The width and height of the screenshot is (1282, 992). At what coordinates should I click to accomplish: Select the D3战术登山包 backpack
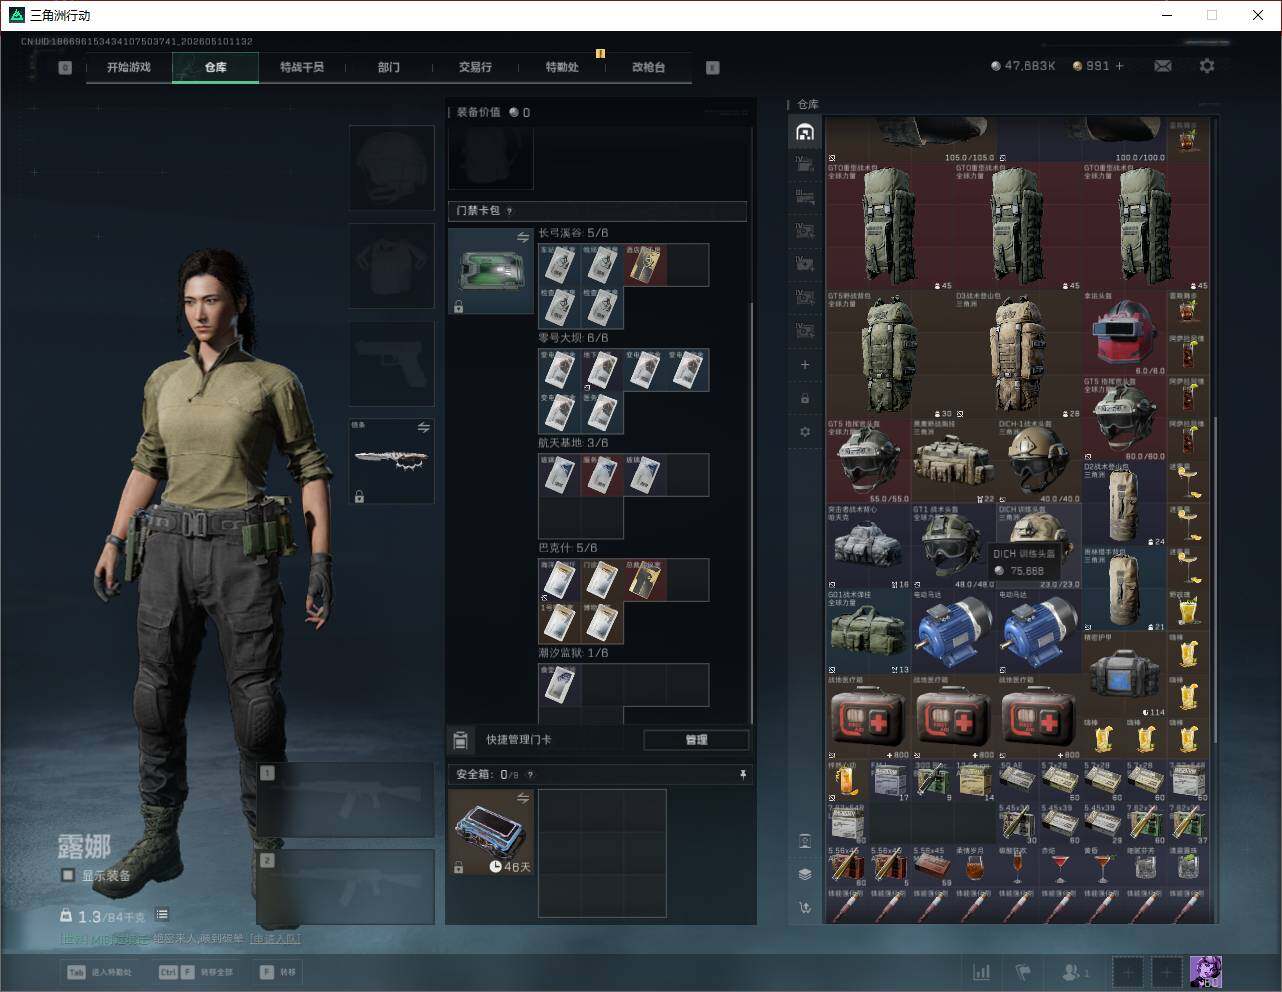[x=1018, y=354]
